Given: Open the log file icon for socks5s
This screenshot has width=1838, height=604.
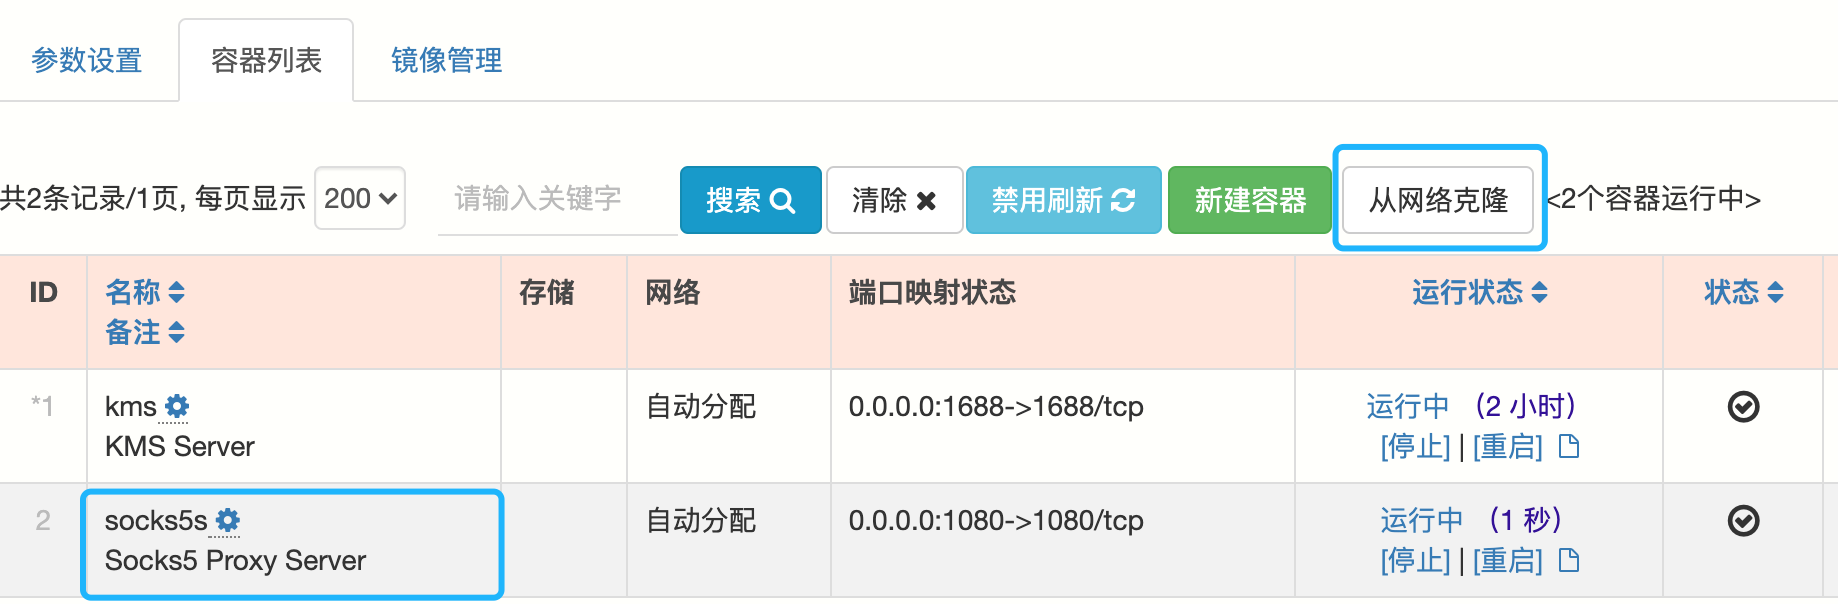Looking at the screenshot, I should 1569,560.
